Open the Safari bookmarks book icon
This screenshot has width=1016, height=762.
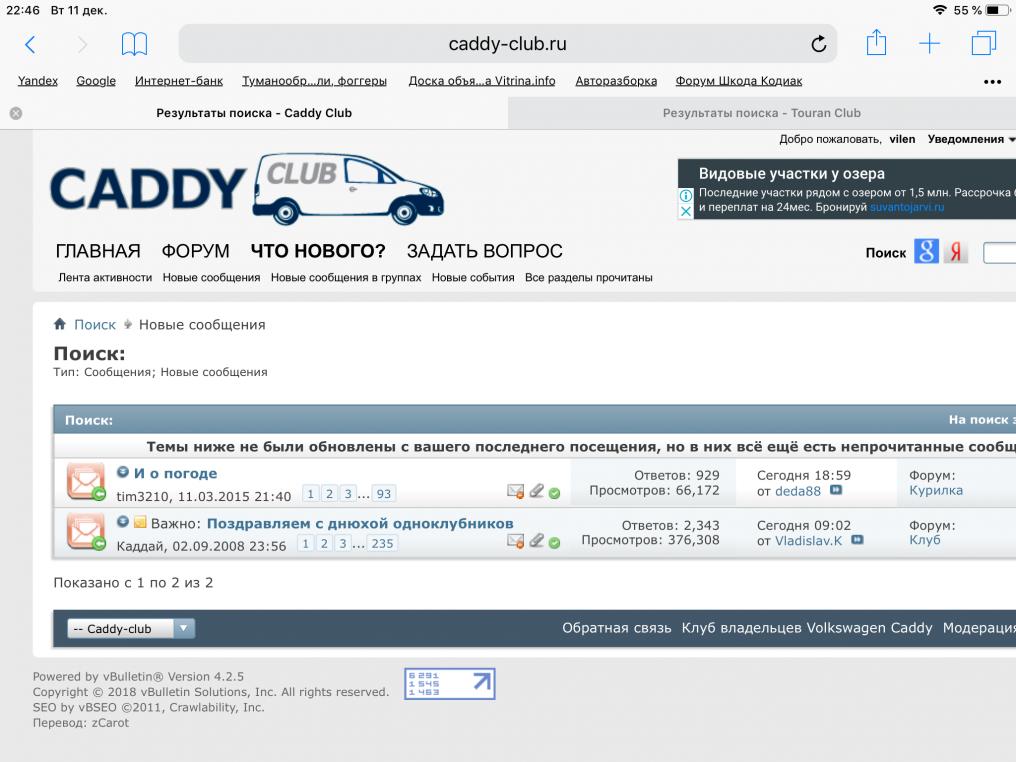point(134,44)
